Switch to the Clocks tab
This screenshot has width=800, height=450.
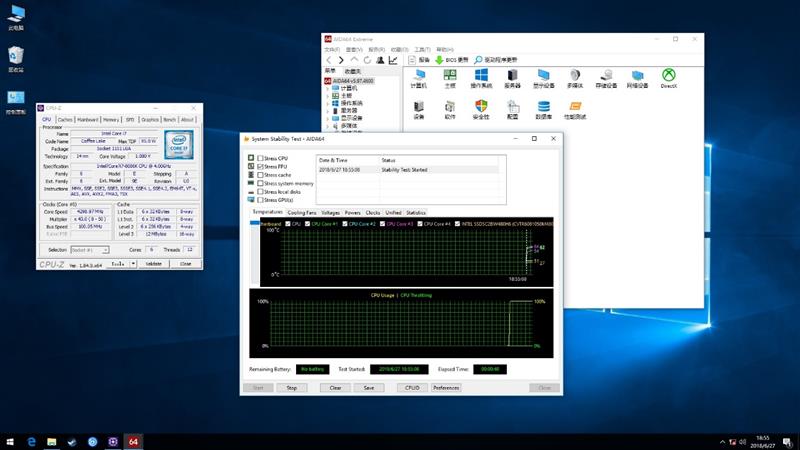373,213
